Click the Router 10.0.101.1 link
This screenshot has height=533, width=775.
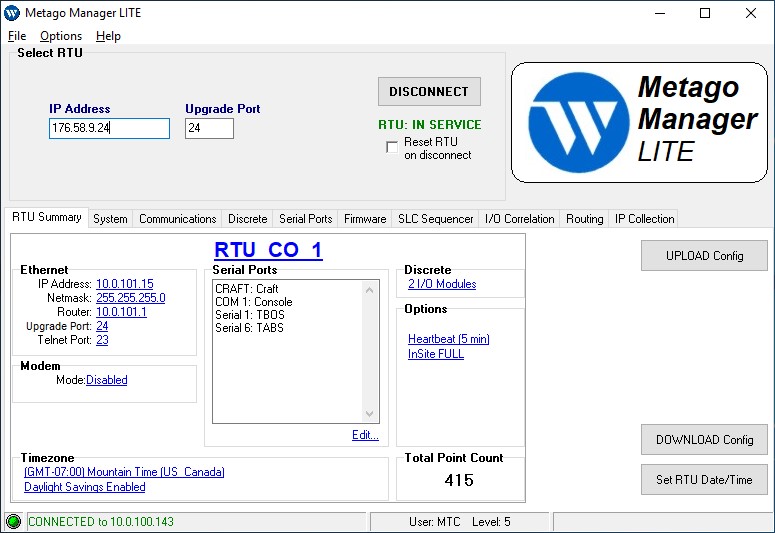click(121, 312)
